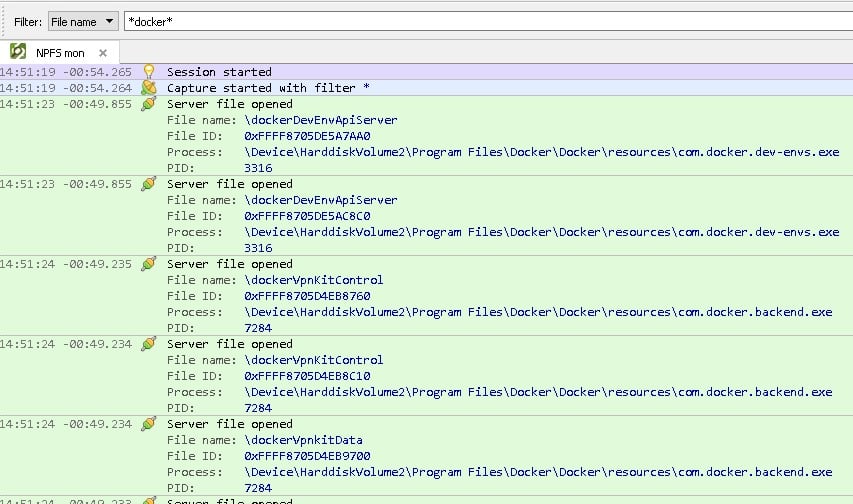
Task: Close the NPFS mon tab
Action: coord(103,52)
